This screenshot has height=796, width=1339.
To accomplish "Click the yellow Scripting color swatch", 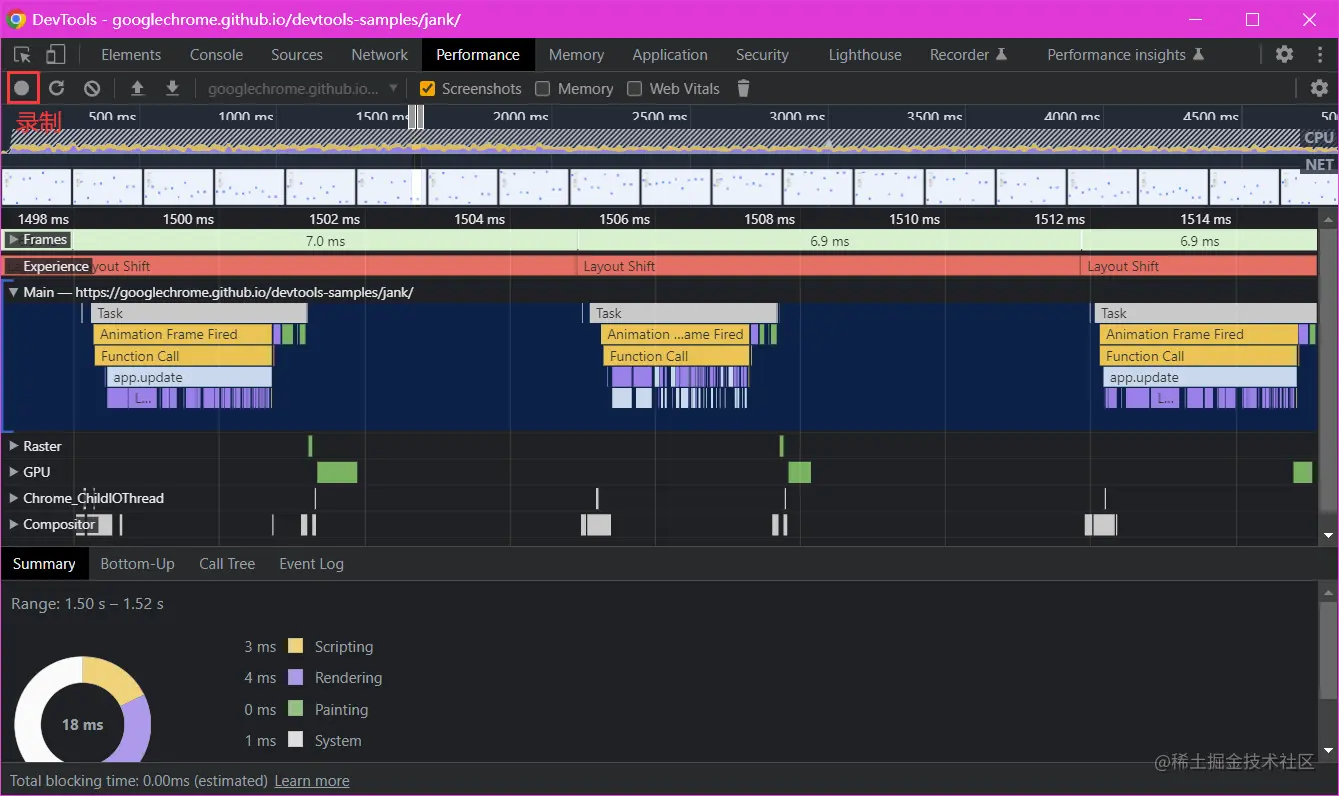I will tap(295, 646).
